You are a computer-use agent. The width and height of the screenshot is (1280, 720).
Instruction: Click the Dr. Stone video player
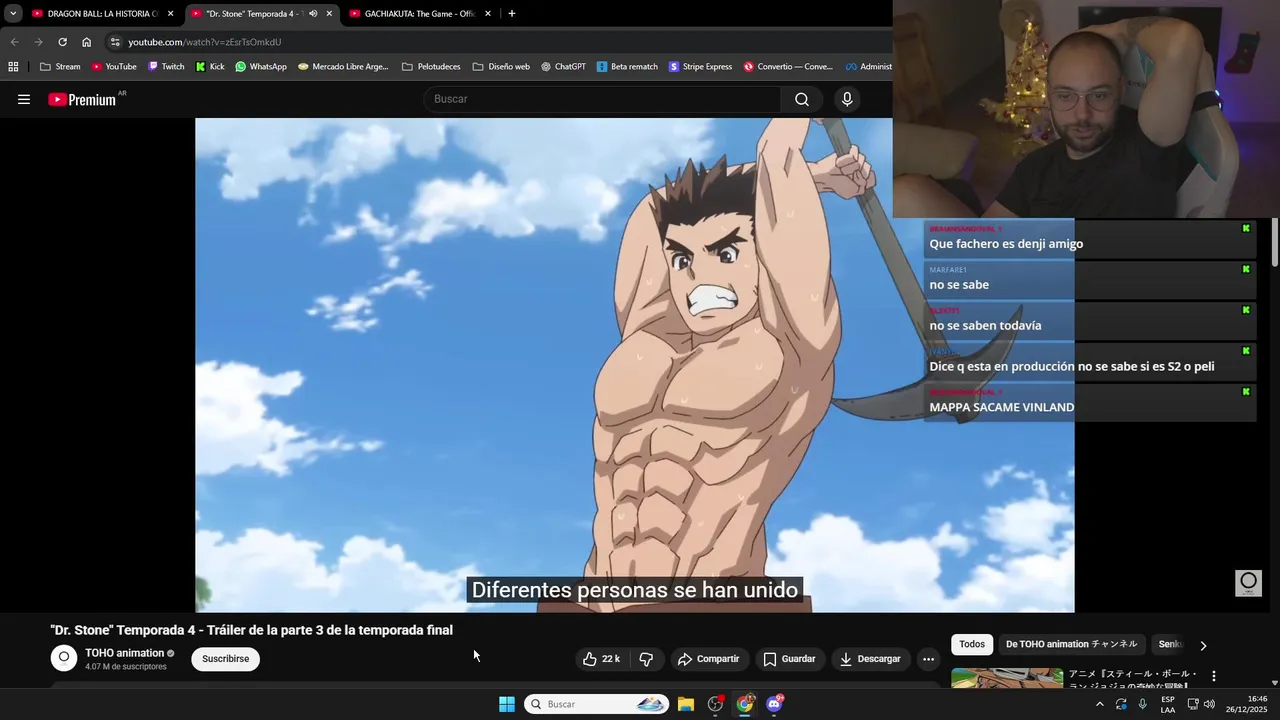[634, 365]
